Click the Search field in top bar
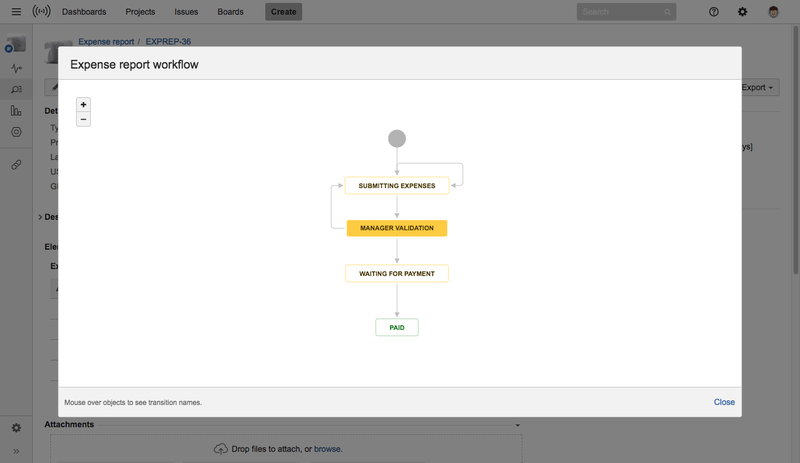This screenshot has height=463, width=800. [620, 12]
